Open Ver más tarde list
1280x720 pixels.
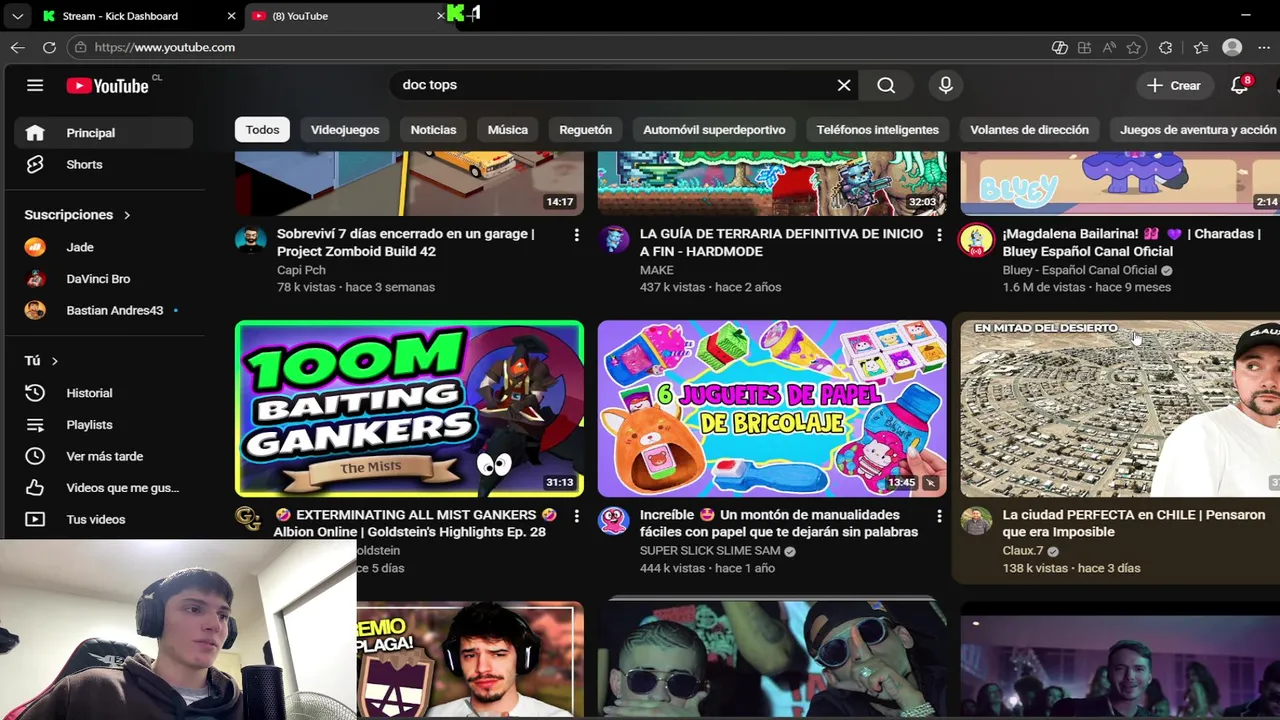click(x=103, y=456)
